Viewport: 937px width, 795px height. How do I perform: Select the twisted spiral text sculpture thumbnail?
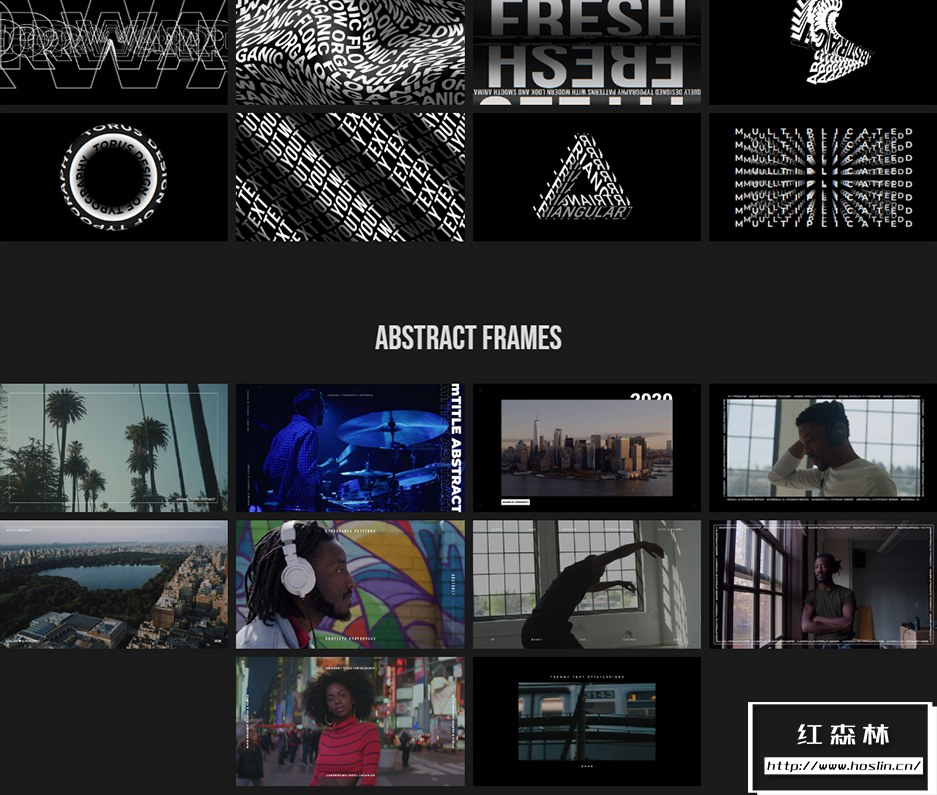click(x=823, y=52)
